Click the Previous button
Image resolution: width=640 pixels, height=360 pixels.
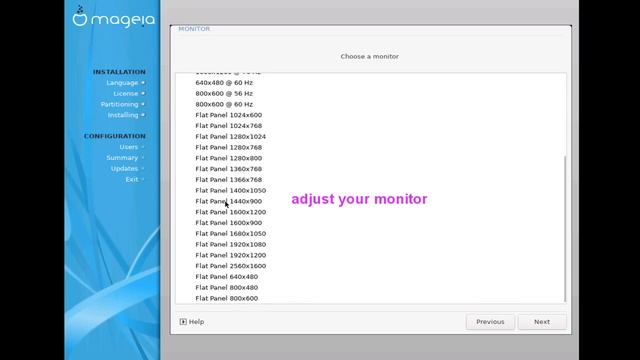tap(490, 322)
